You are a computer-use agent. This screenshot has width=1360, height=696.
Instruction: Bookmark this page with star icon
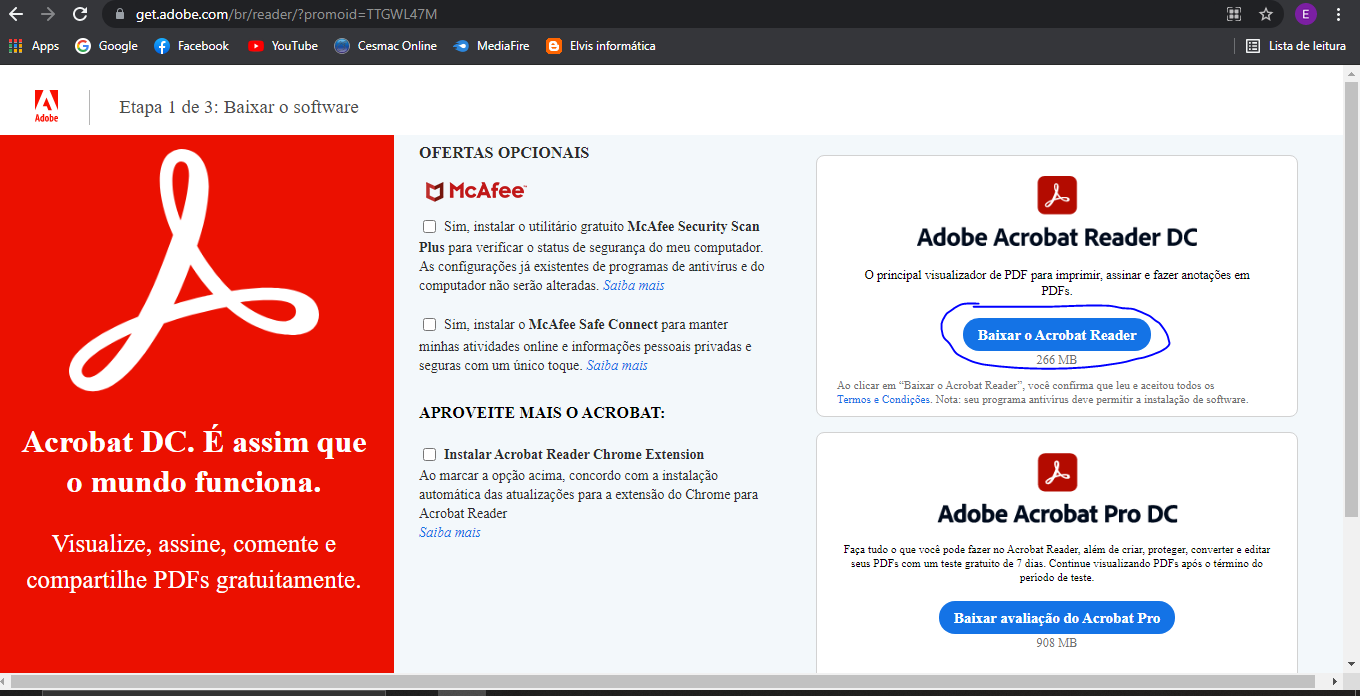click(x=1266, y=14)
